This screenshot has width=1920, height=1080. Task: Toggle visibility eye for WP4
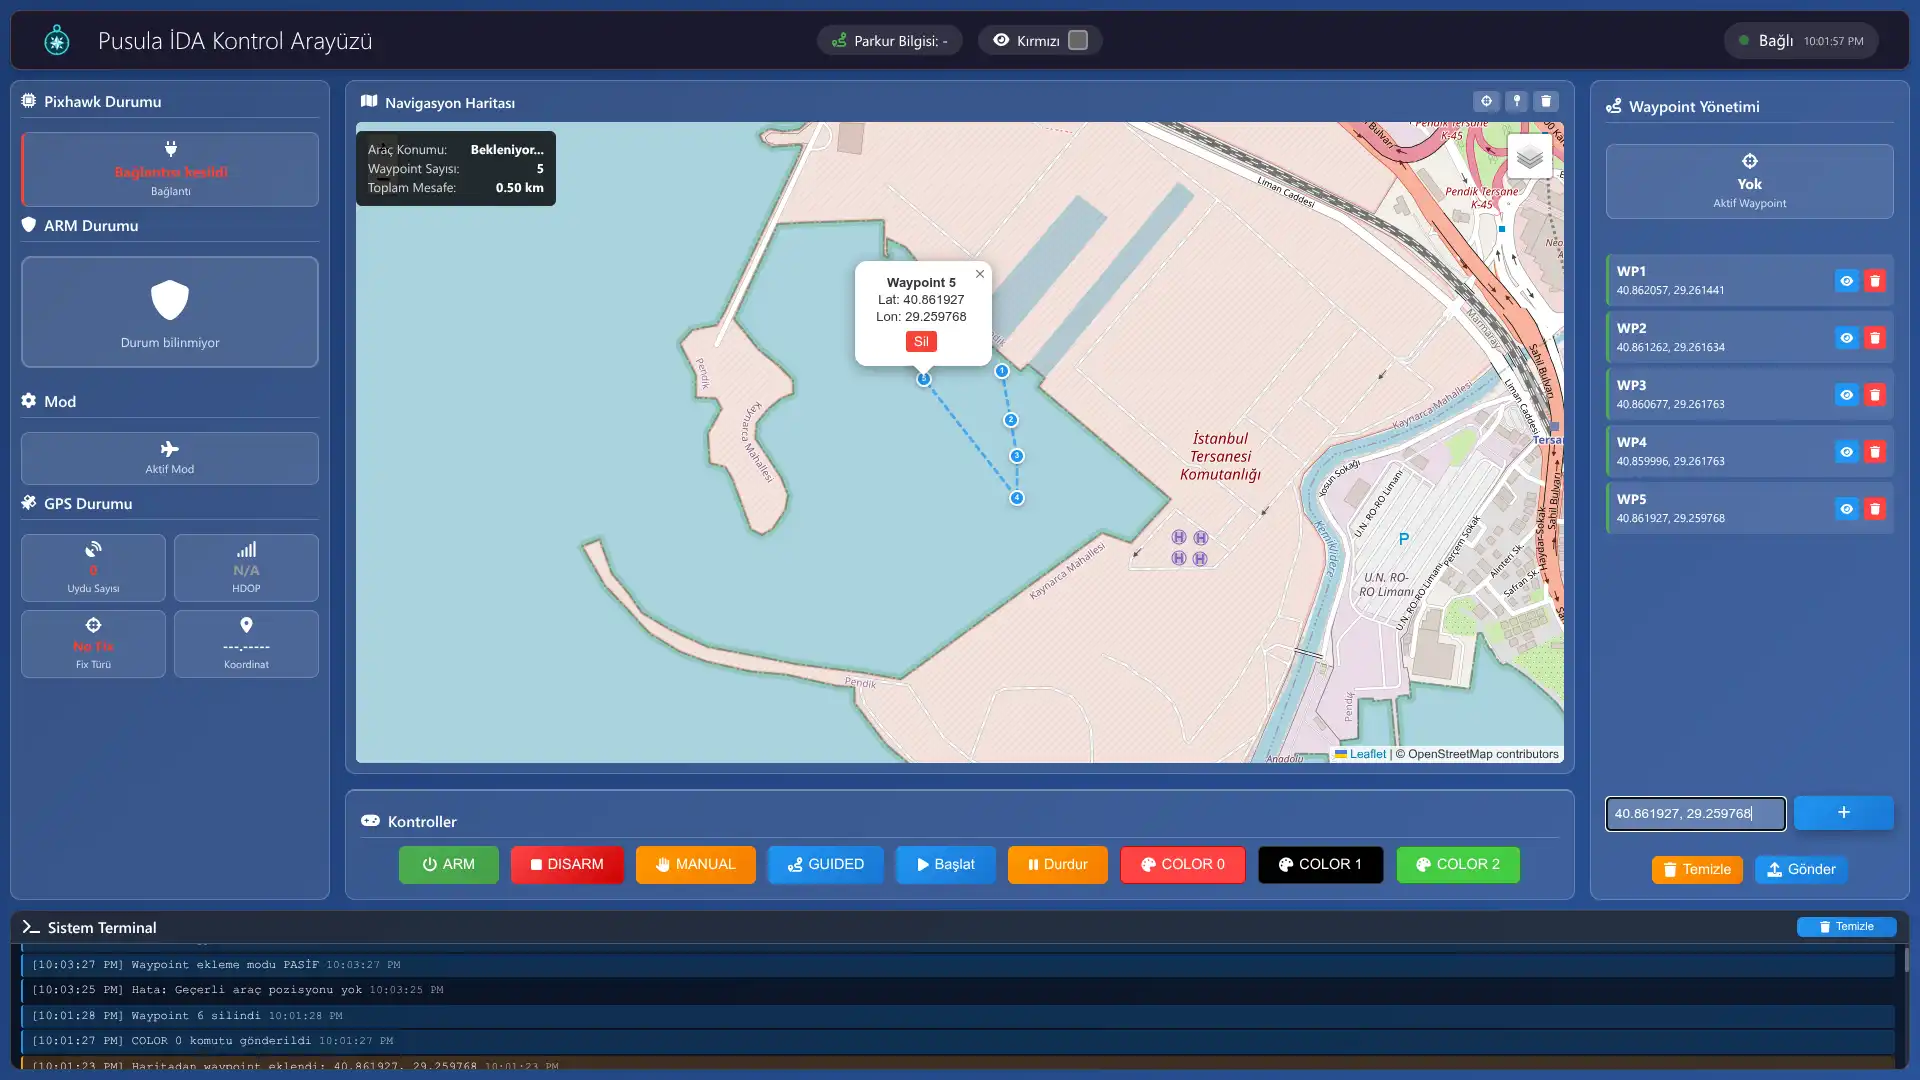(x=1846, y=452)
